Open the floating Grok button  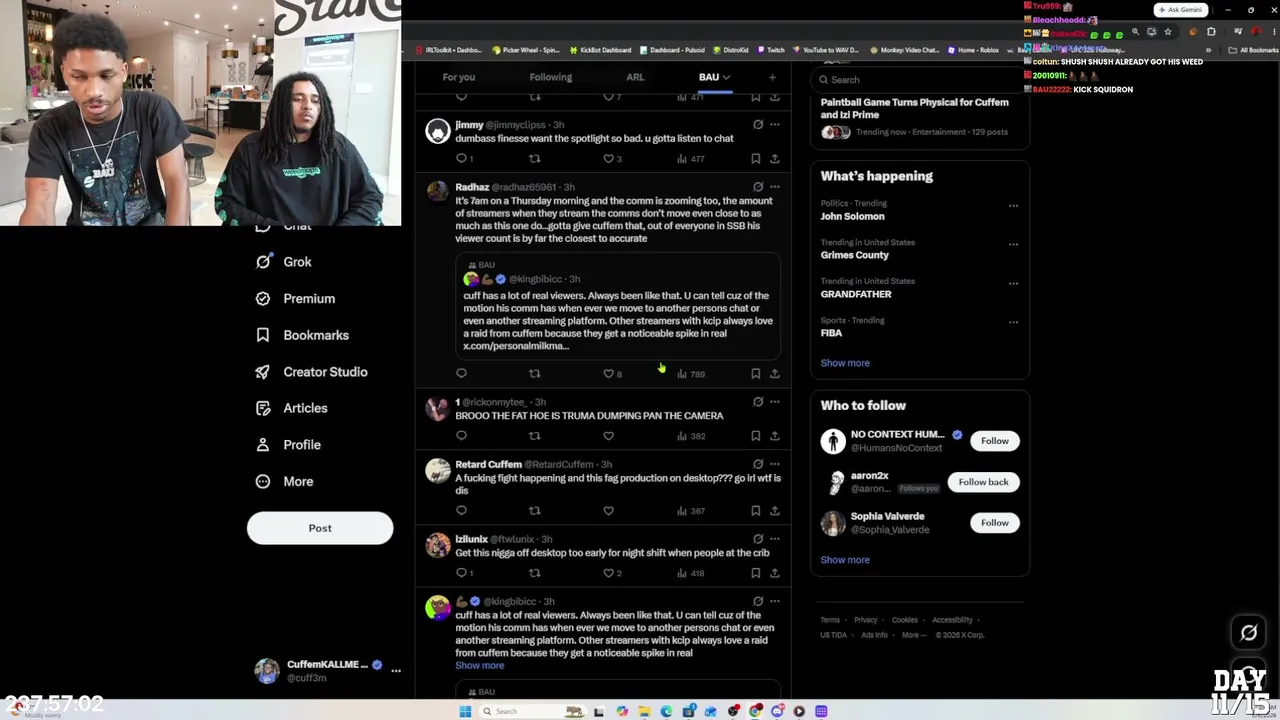(x=1249, y=632)
